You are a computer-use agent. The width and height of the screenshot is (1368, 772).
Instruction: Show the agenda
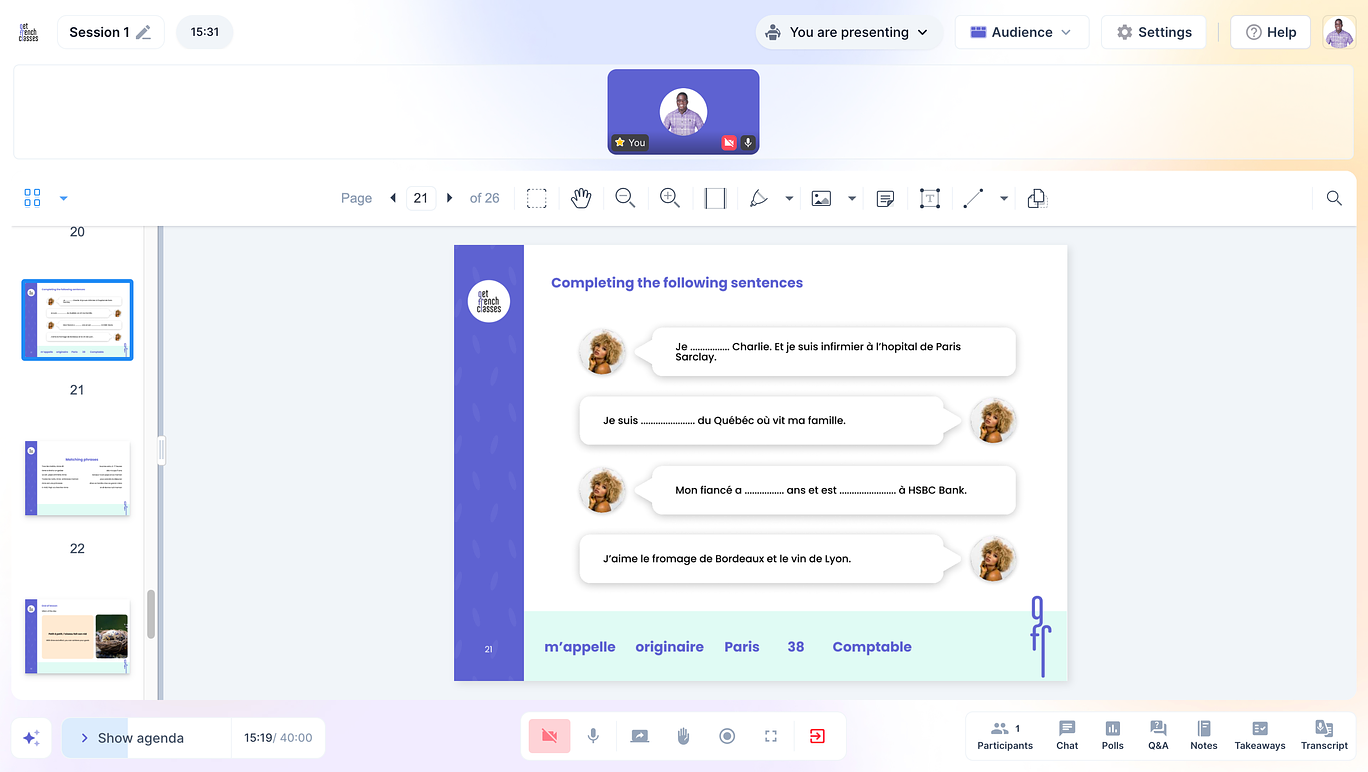(146, 738)
